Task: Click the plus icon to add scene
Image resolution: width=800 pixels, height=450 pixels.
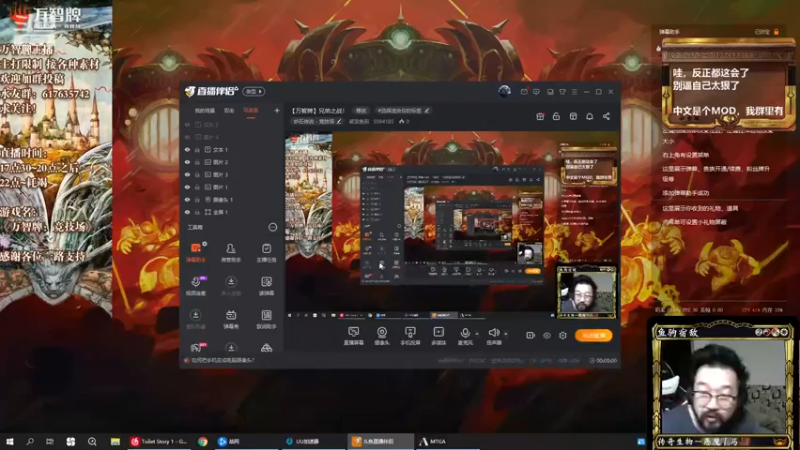Action: pyautogui.click(x=277, y=110)
